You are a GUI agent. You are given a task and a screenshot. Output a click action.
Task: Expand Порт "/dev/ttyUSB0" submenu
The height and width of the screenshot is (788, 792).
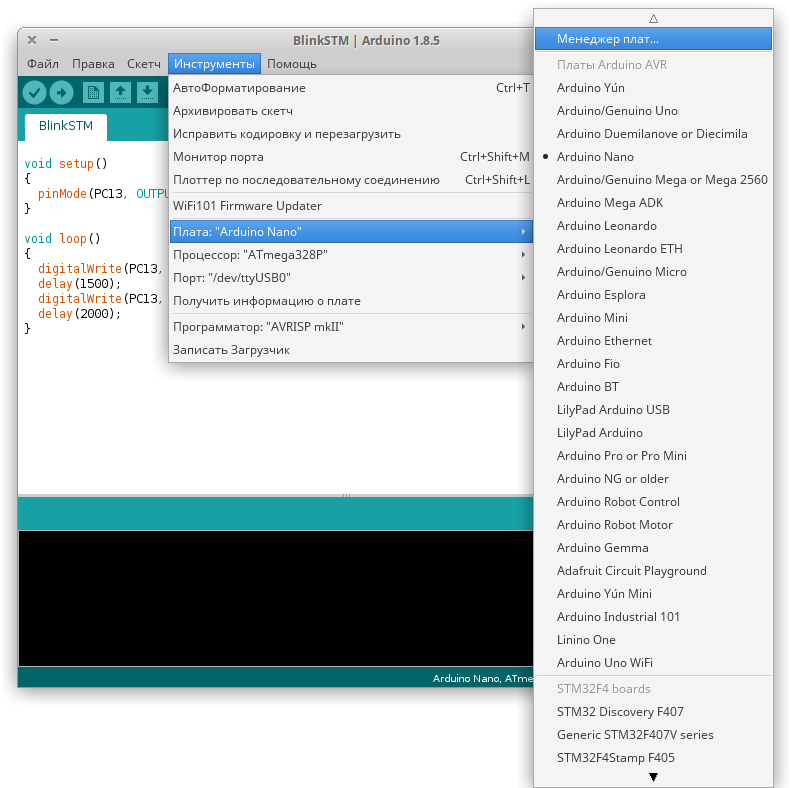351,278
